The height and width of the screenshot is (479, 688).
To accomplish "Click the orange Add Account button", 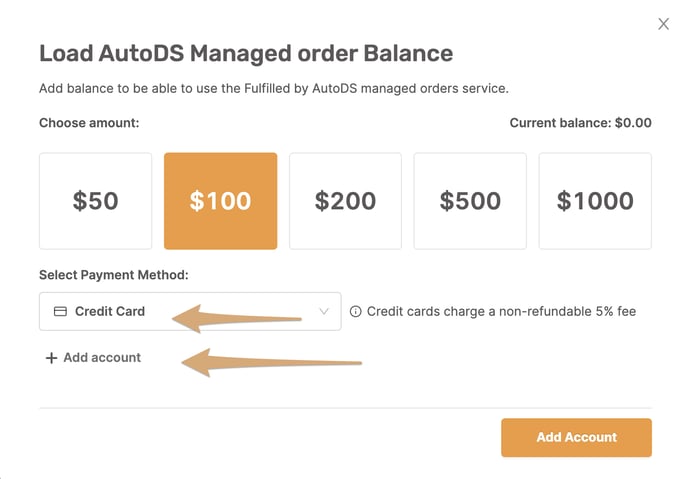I will 577,437.
